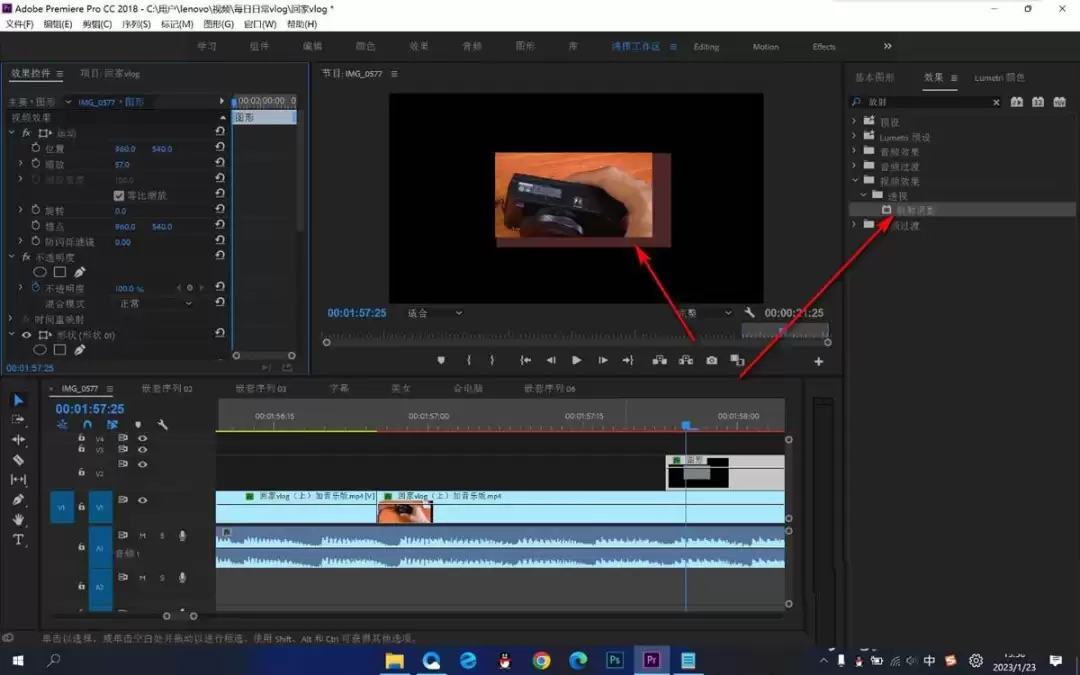Click the Export Frame camera icon

(712, 360)
